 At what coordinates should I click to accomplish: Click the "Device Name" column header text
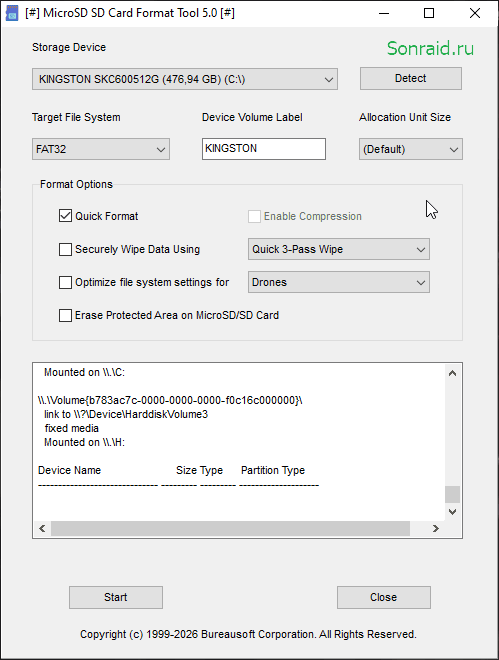(69, 470)
